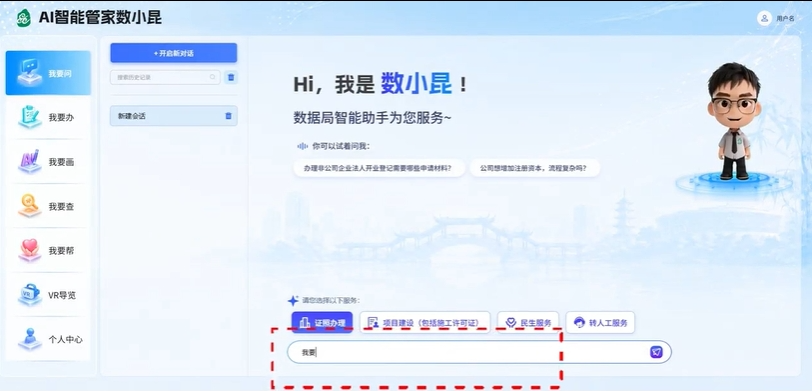812x391 pixels.
Task: Click the 数小昆 3D avatar character
Action: click(x=734, y=122)
